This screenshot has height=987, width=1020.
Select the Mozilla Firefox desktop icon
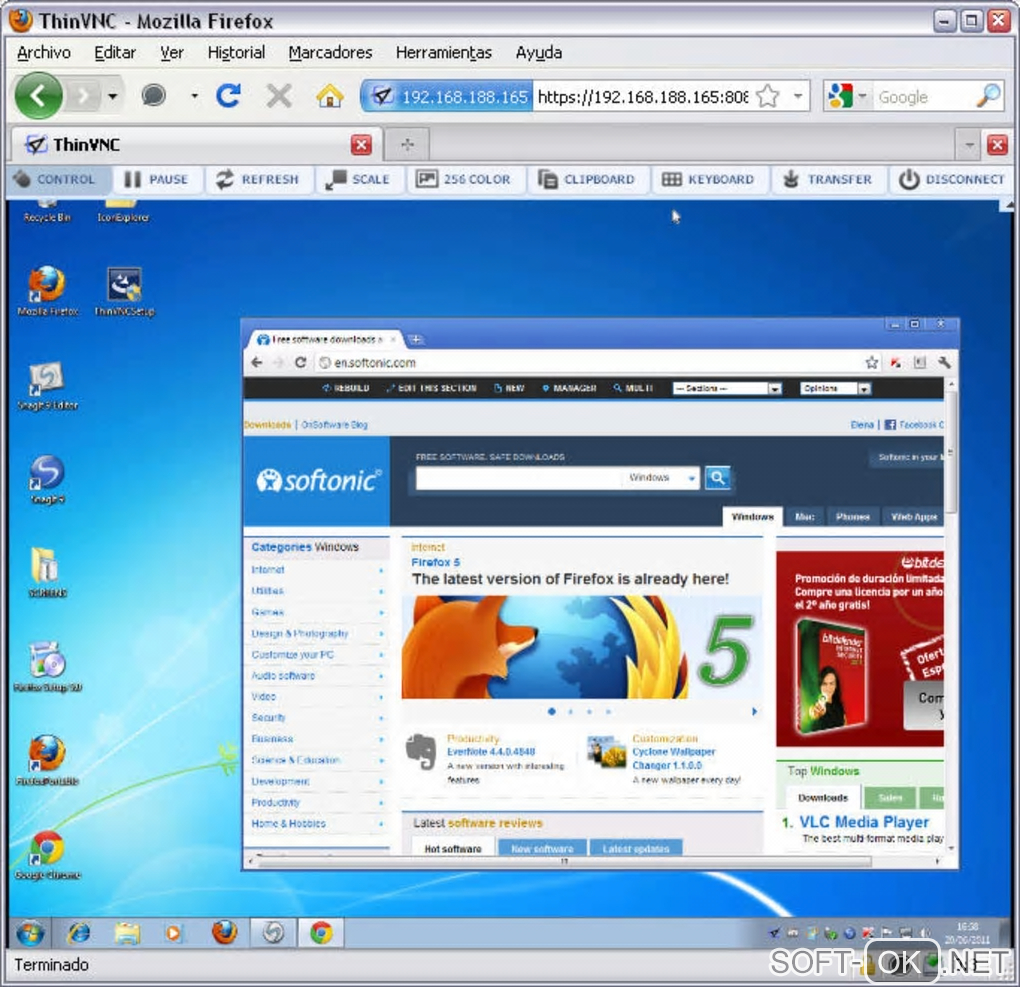(x=47, y=291)
